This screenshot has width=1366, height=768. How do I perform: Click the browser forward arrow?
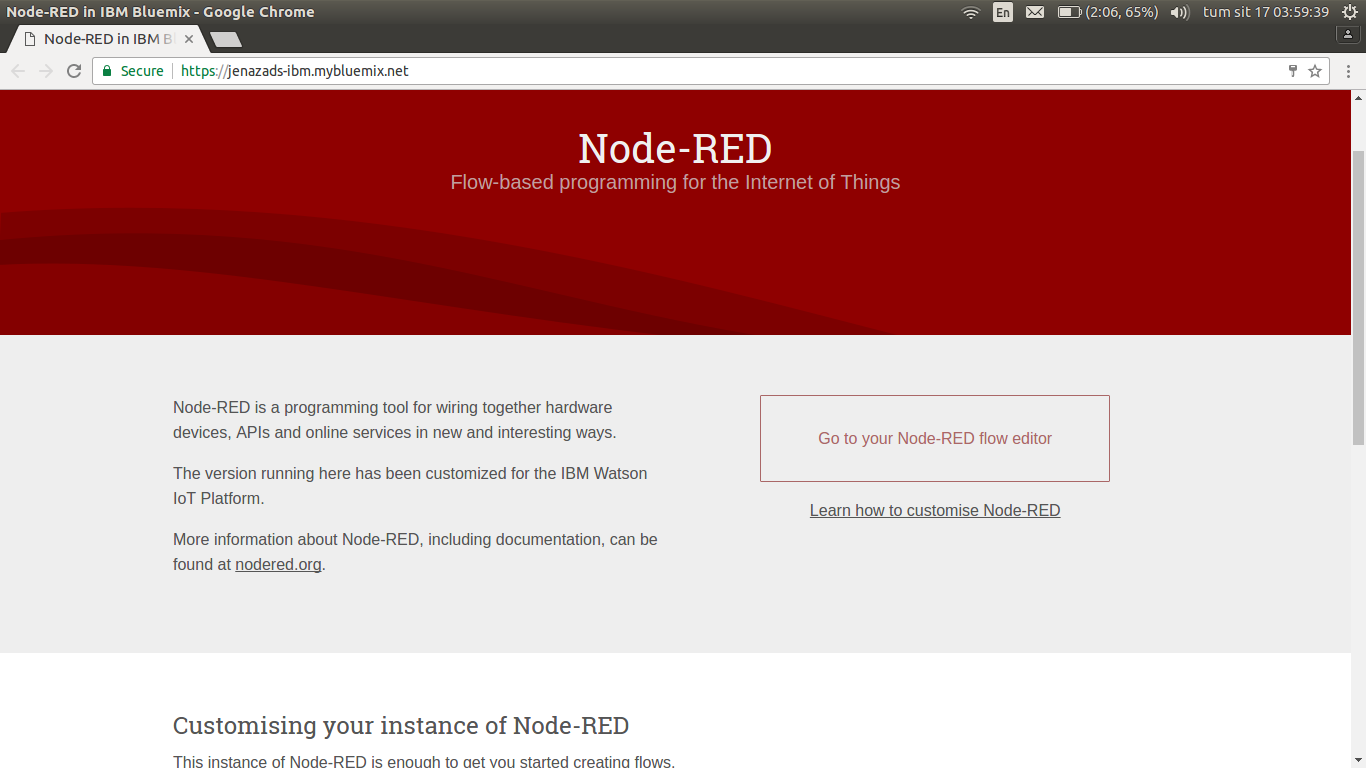(45, 71)
